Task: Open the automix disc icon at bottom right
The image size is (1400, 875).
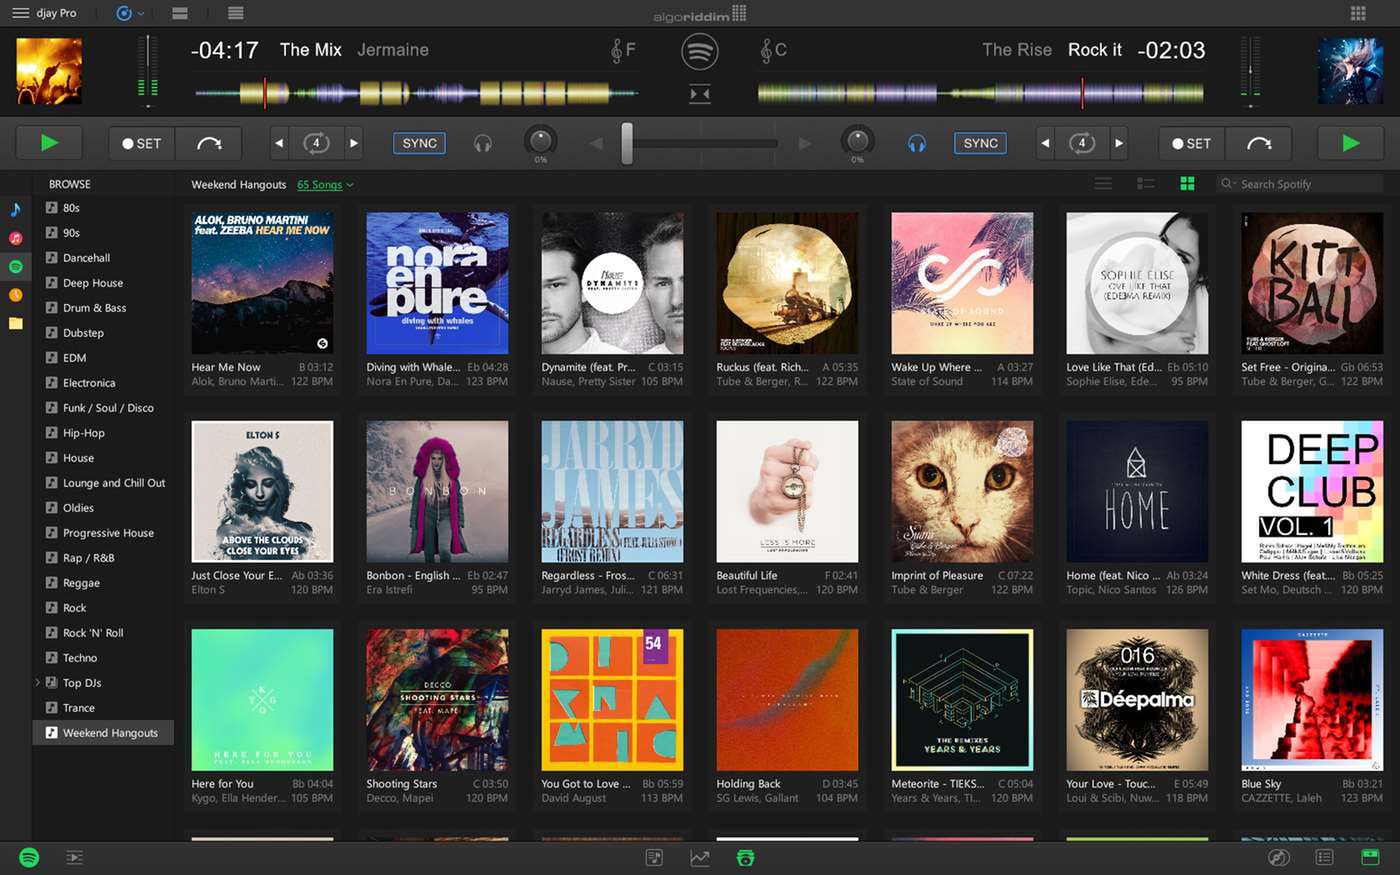Action: (1278, 857)
